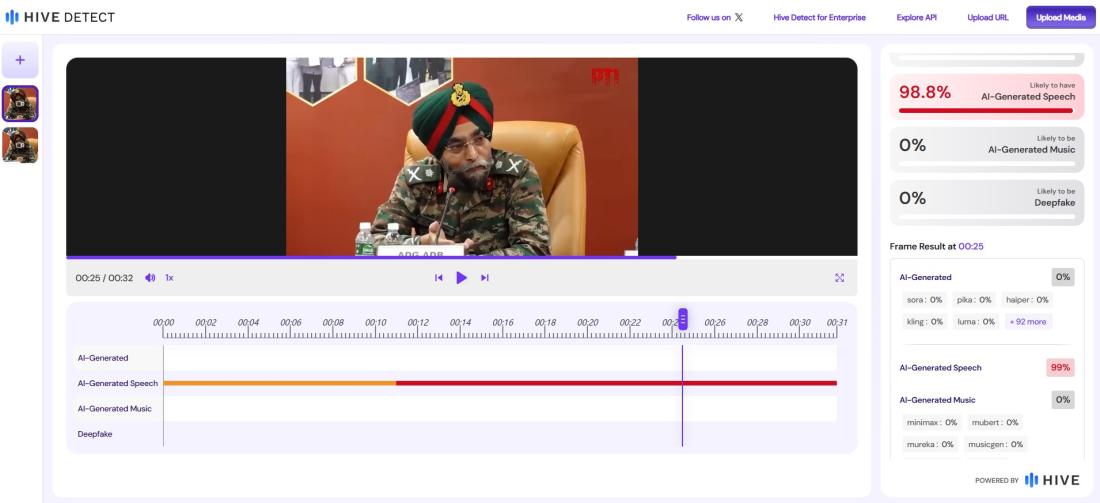
Task: Click the 98.8% AI-Generated Speech result card
Action: 986,96
